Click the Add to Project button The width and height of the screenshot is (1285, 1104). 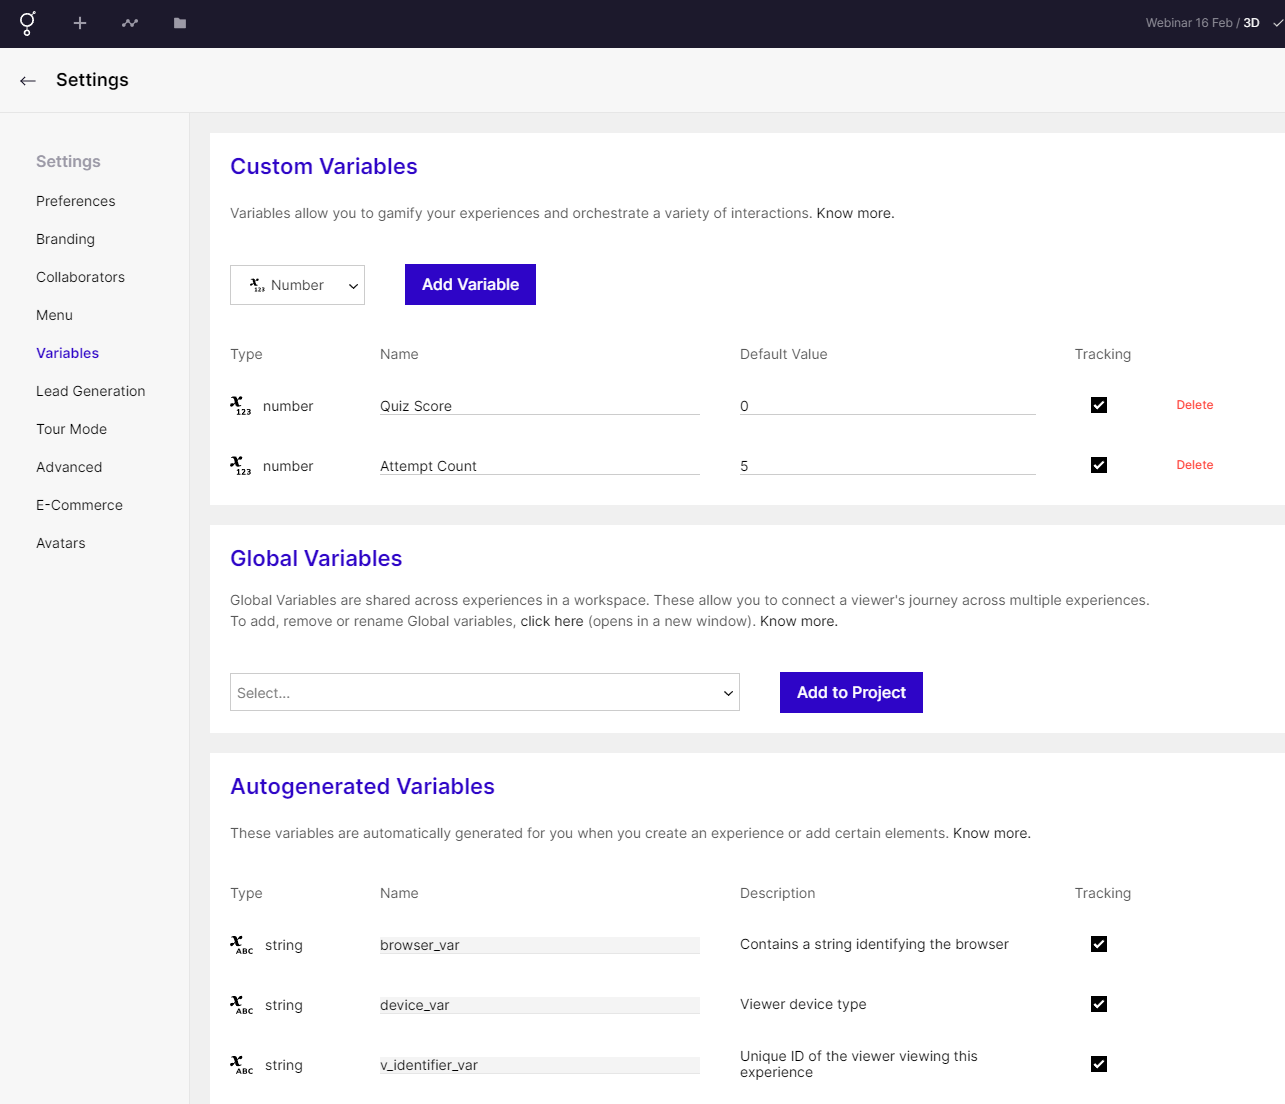coord(851,692)
